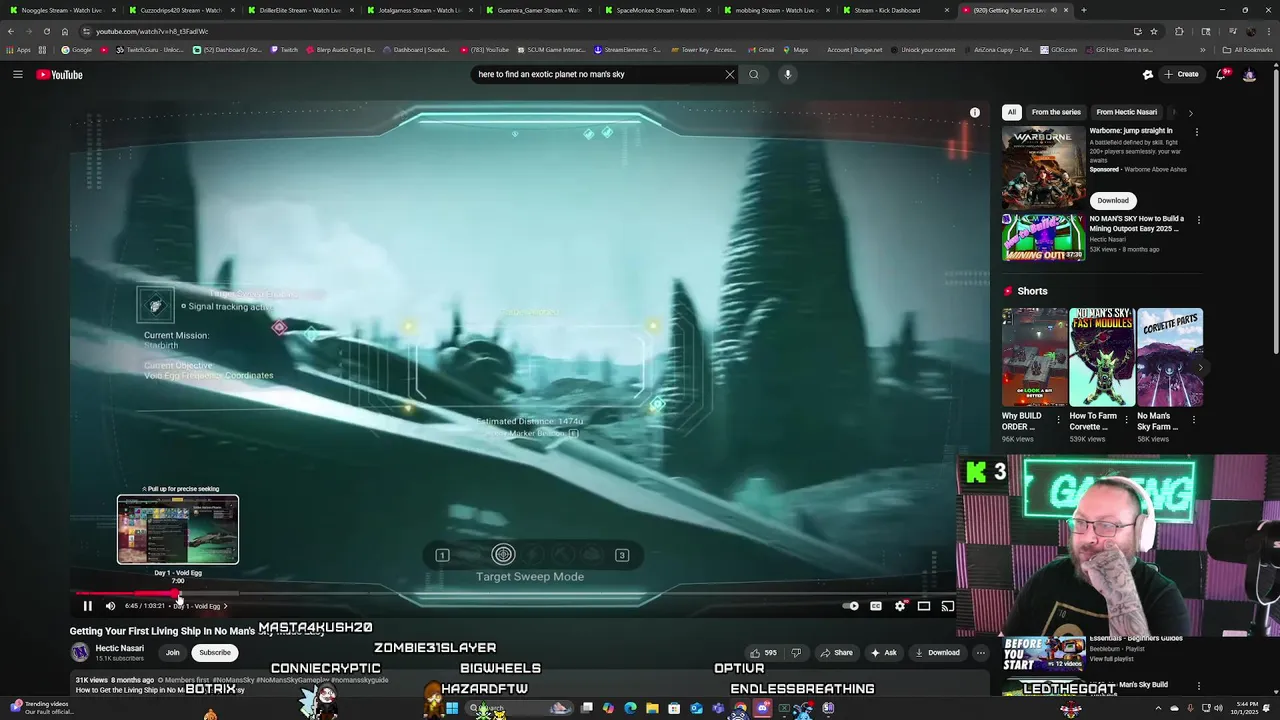Open Mining Outpost video thumbnail

(x=1043, y=238)
